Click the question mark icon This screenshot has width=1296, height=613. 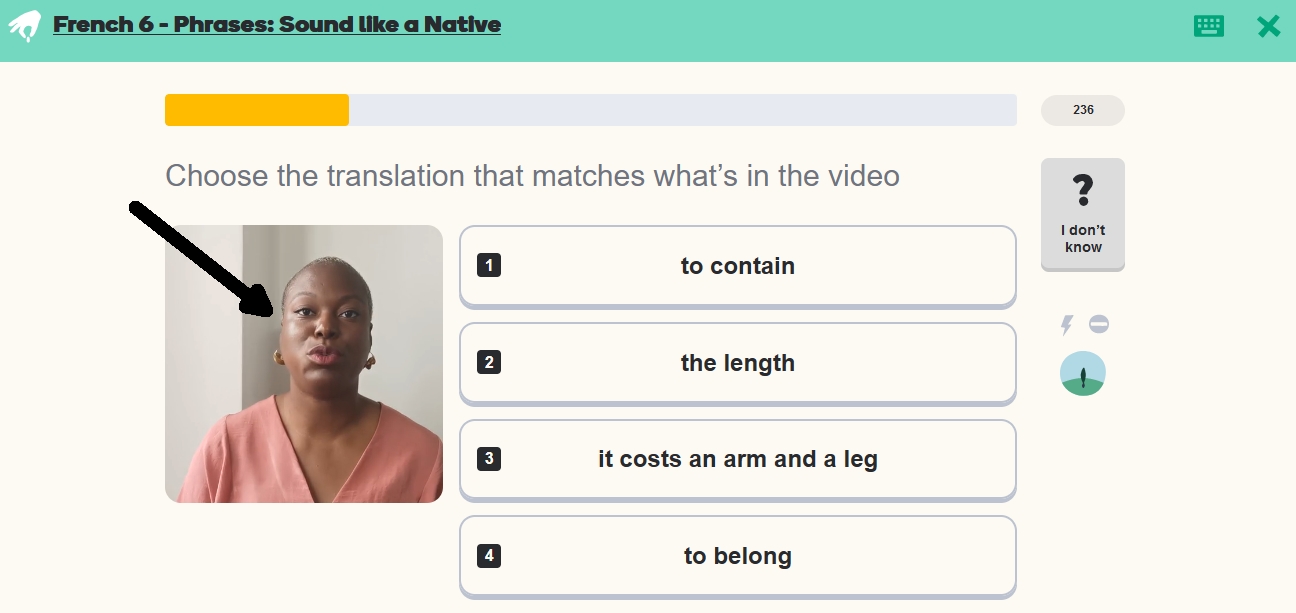[x=1083, y=191]
